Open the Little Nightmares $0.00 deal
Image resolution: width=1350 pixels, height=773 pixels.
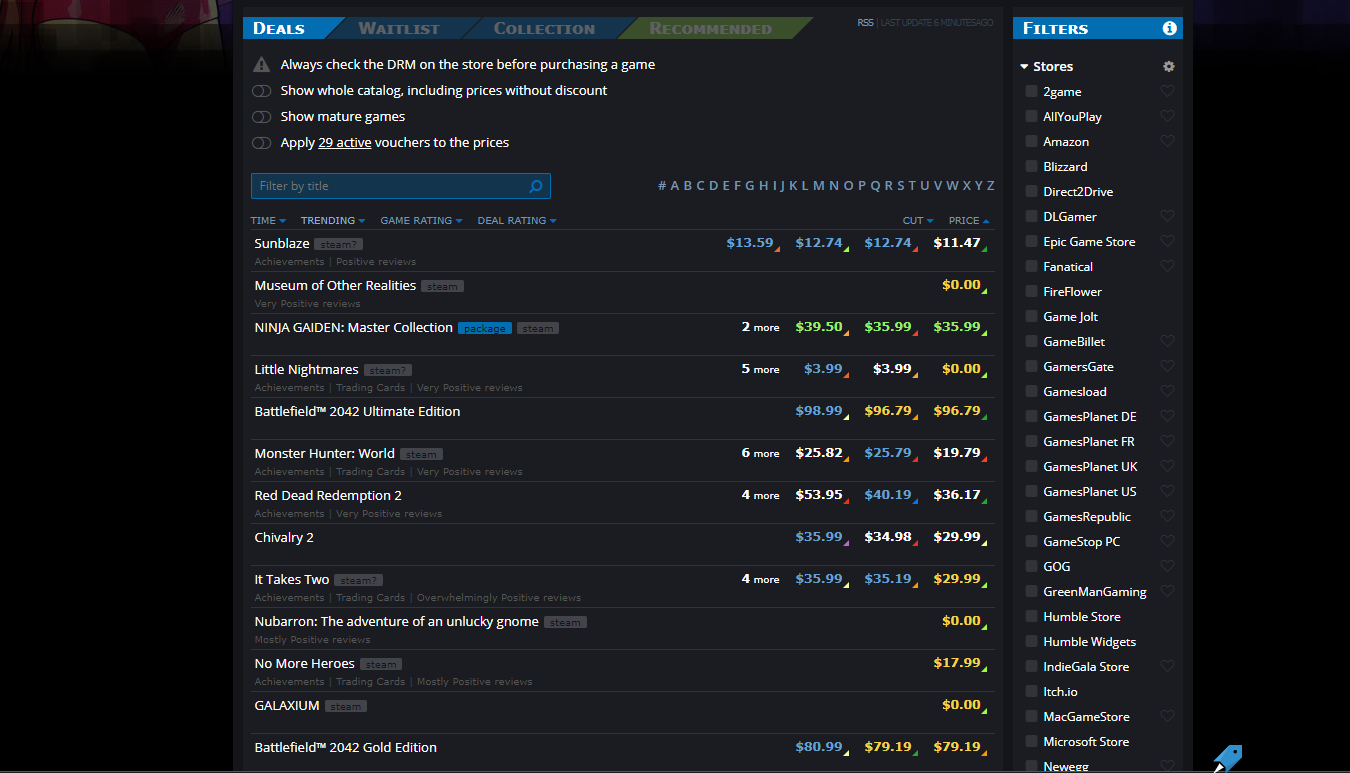pos(961,368)
